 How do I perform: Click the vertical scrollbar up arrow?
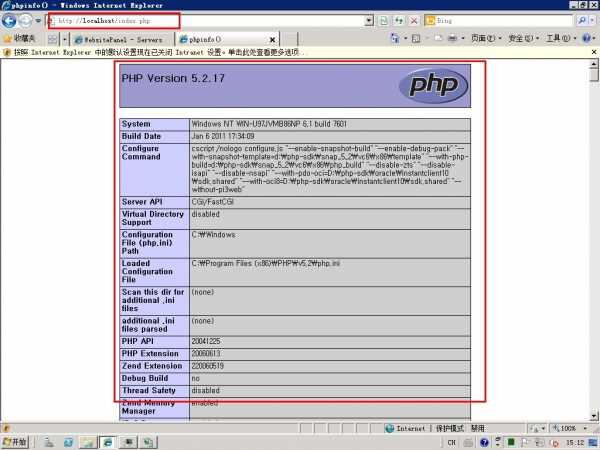pyautogui.click(x=594, y=64)
